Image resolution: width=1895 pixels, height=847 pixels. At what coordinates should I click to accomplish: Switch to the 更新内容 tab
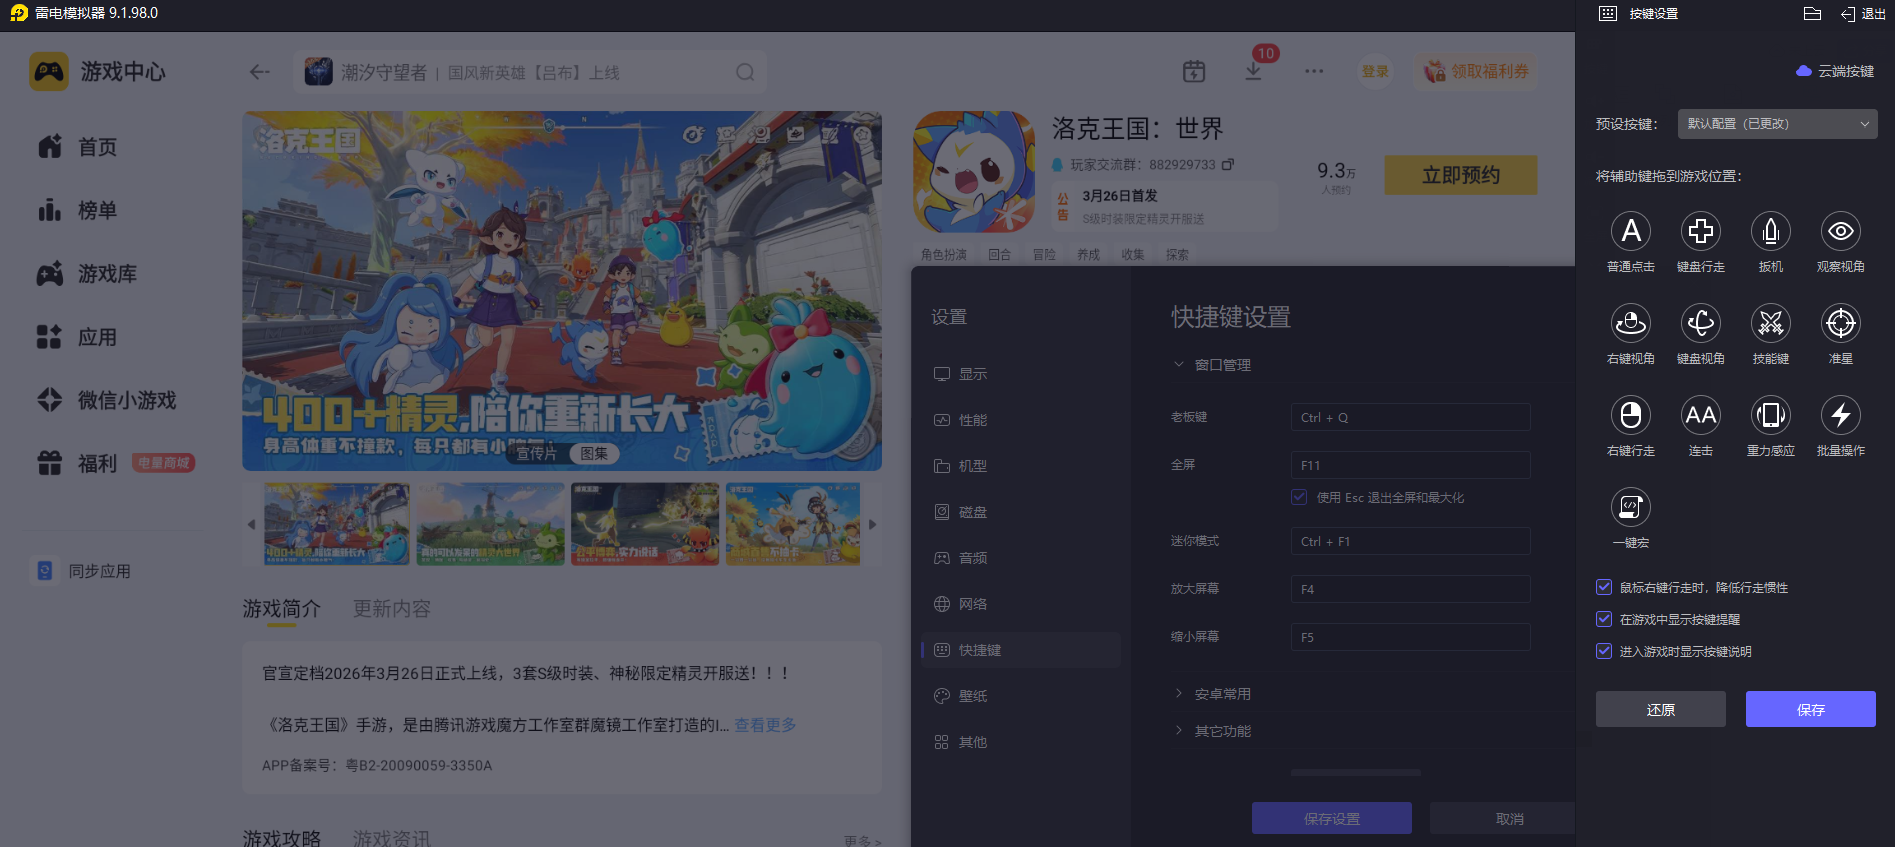point(391,609)
